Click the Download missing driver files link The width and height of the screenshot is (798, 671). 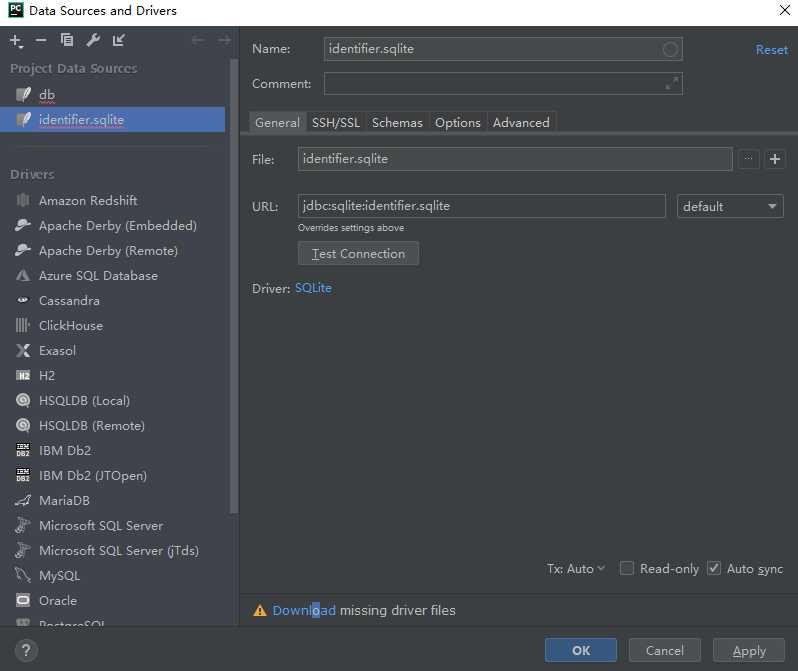click(304, 610)
